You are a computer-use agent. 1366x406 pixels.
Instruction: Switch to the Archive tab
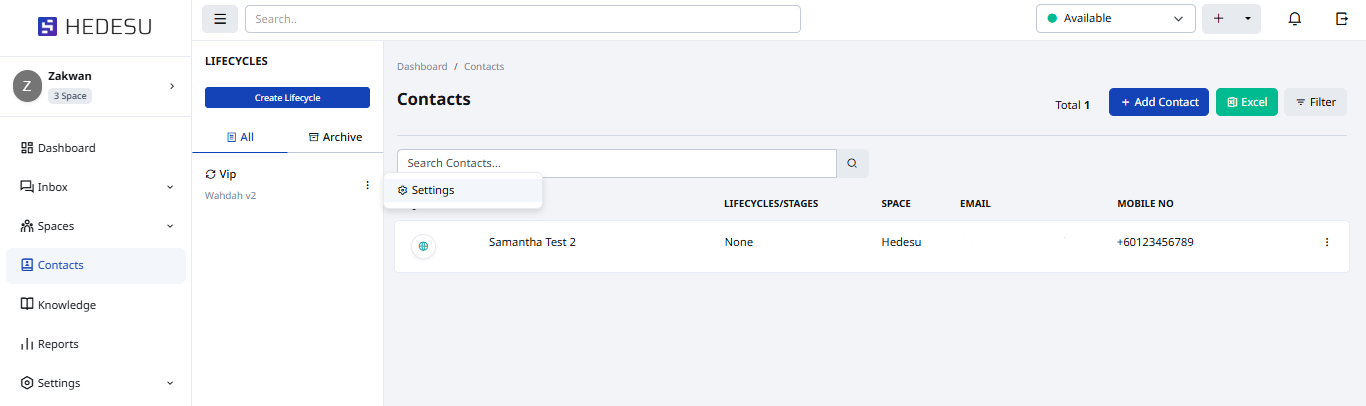click(335, 137)
